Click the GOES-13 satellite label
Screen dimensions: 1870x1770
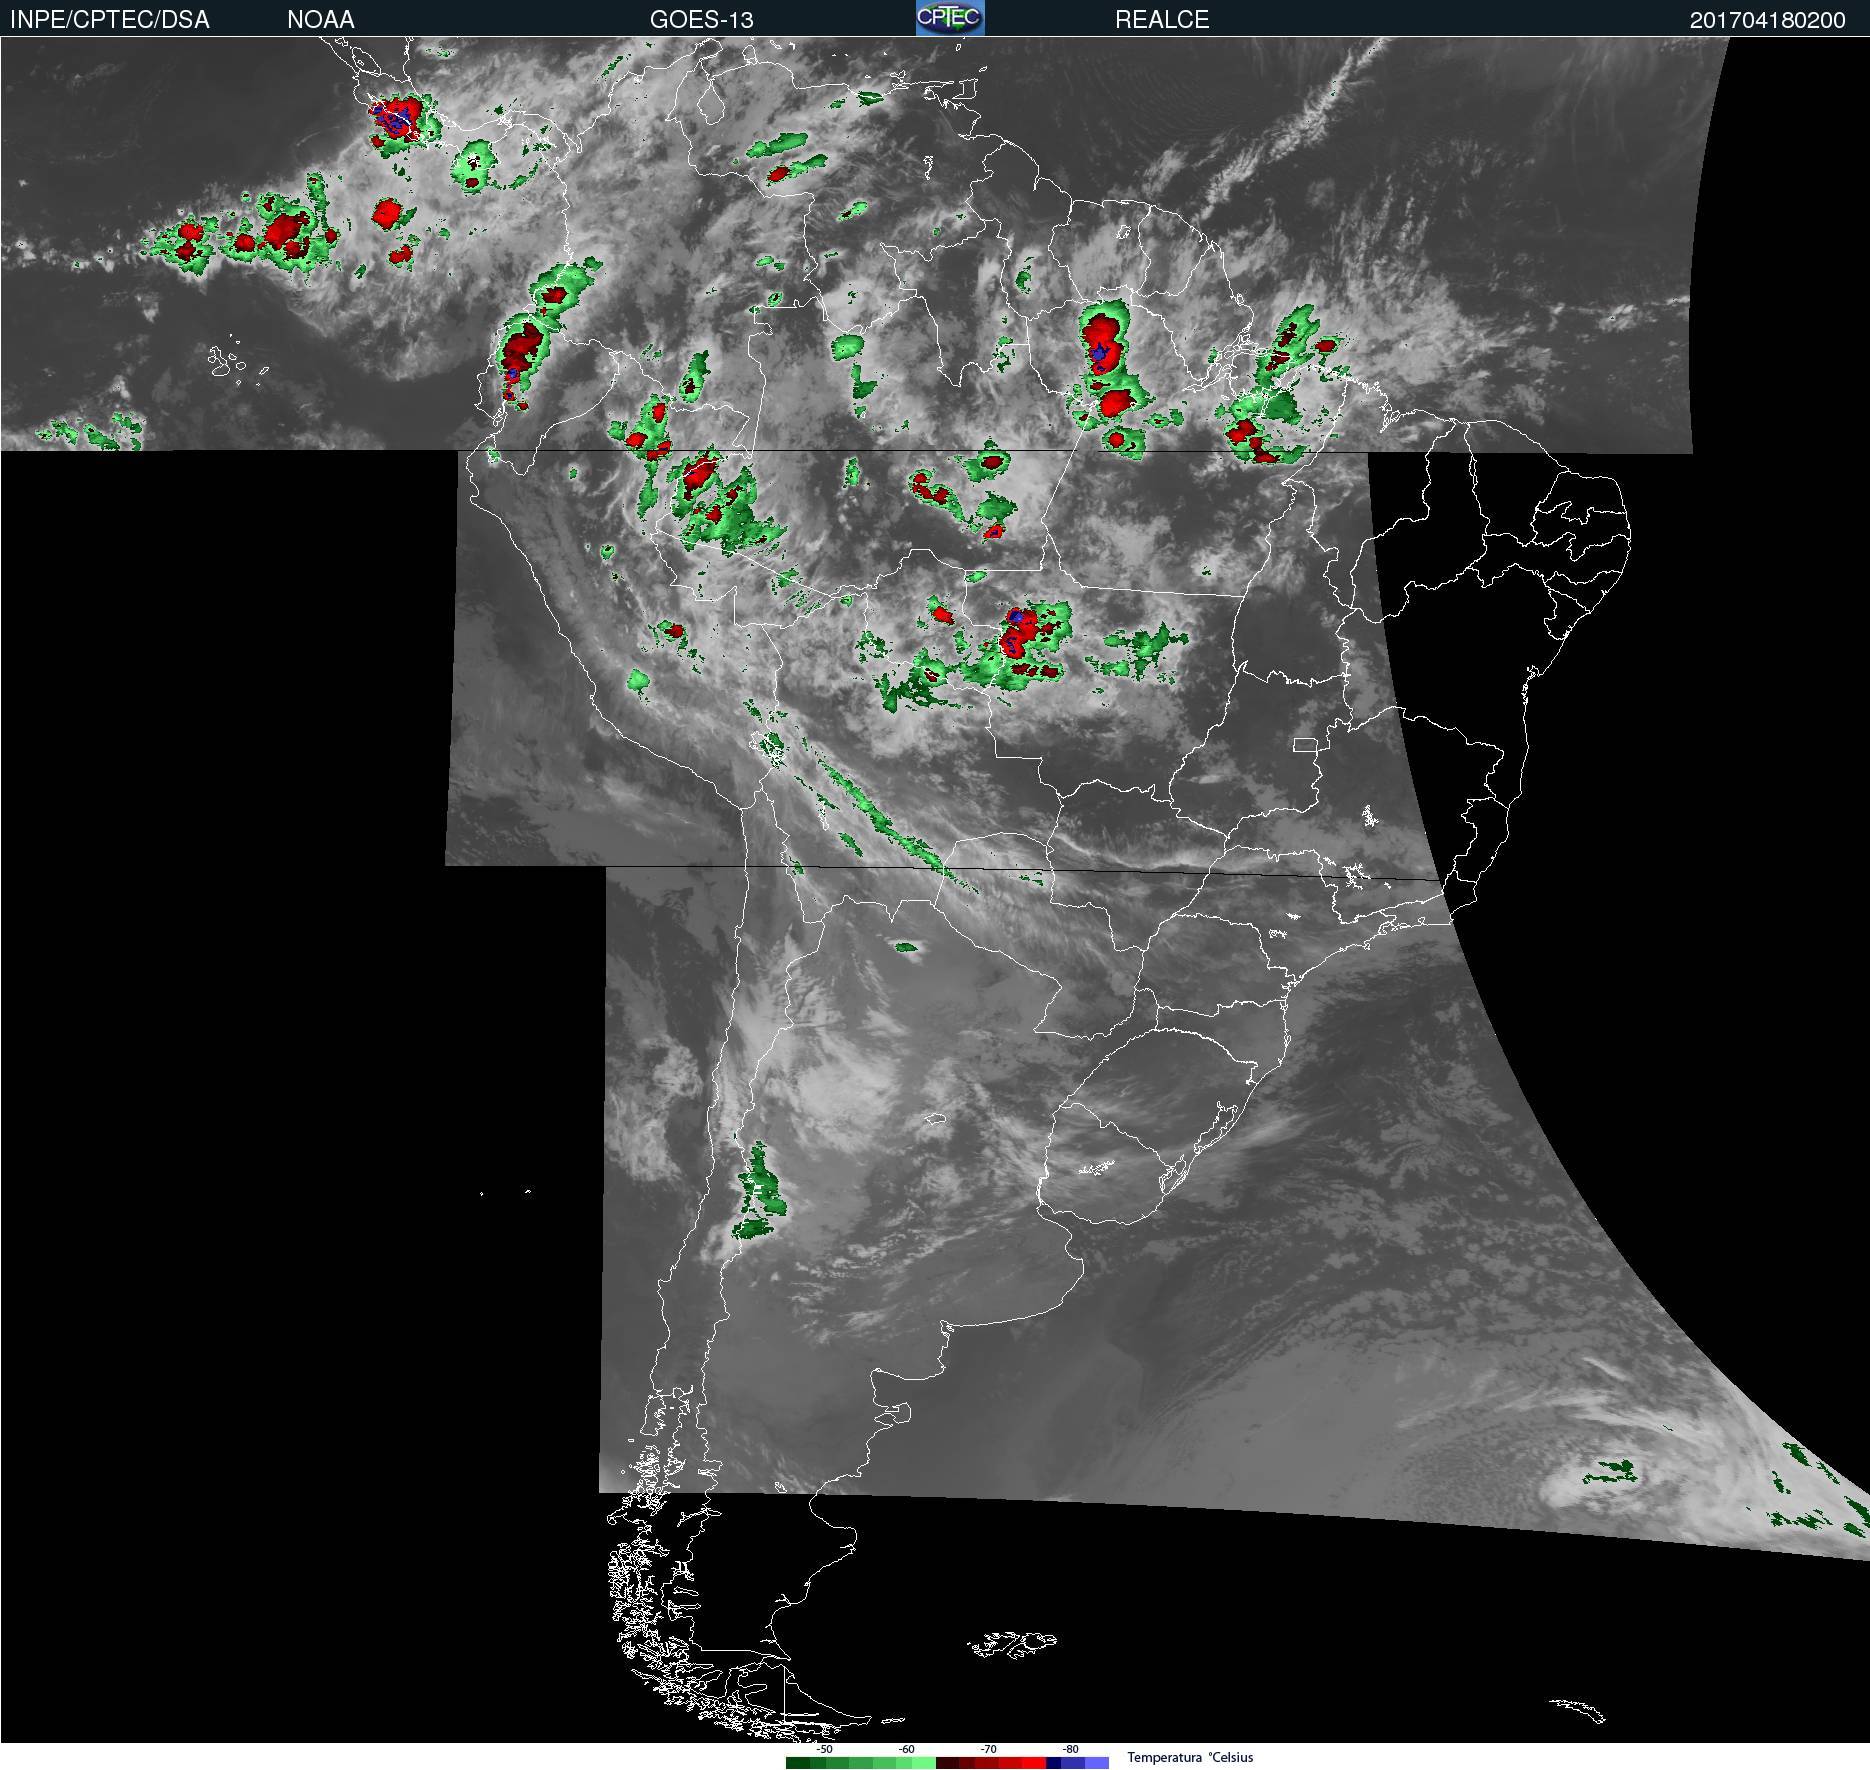pyautogui.click(x=702, y=20)
